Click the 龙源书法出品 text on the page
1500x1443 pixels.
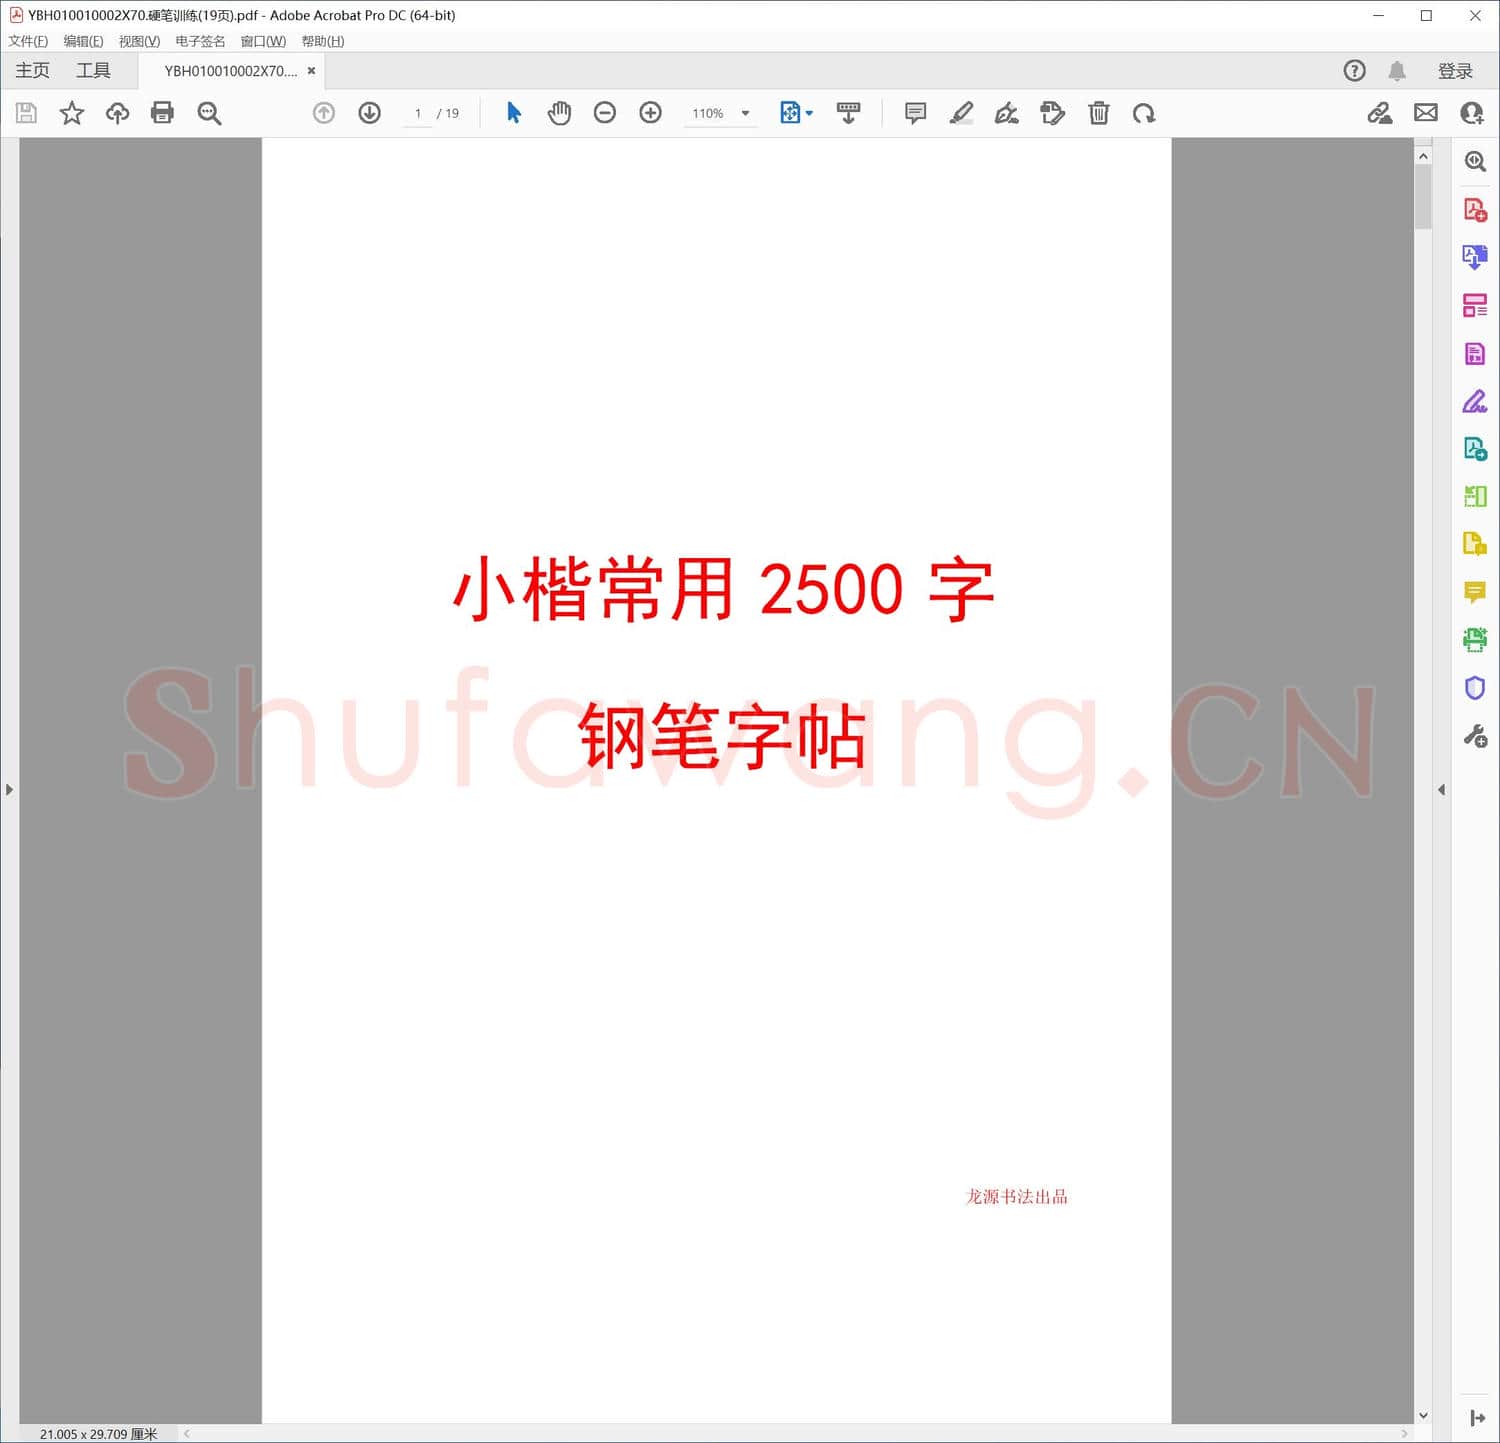(x=1016, y=1197)
